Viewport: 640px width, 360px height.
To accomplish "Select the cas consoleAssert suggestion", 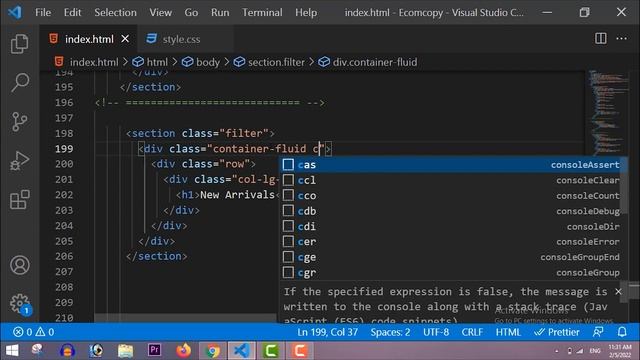I will pyautogui.click(x=451, y=164).
